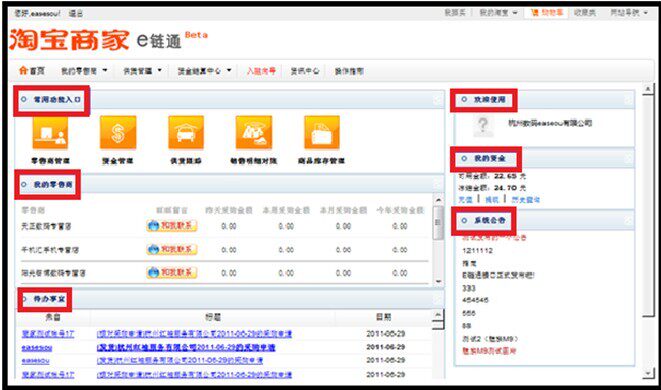661x390 pixels.
Task: Click the down arrow of the retailer list scrollbar
Action: pyautogui.click(x=438, y=281)
